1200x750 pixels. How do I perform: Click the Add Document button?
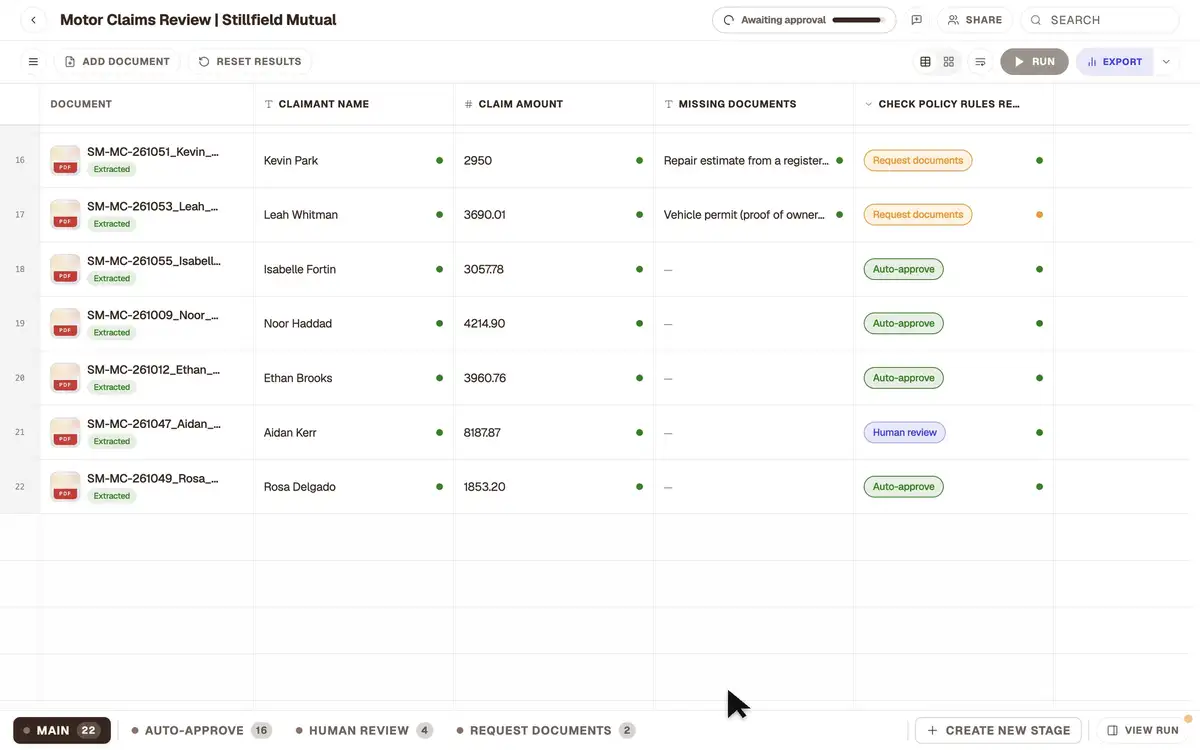click(117, 62)
